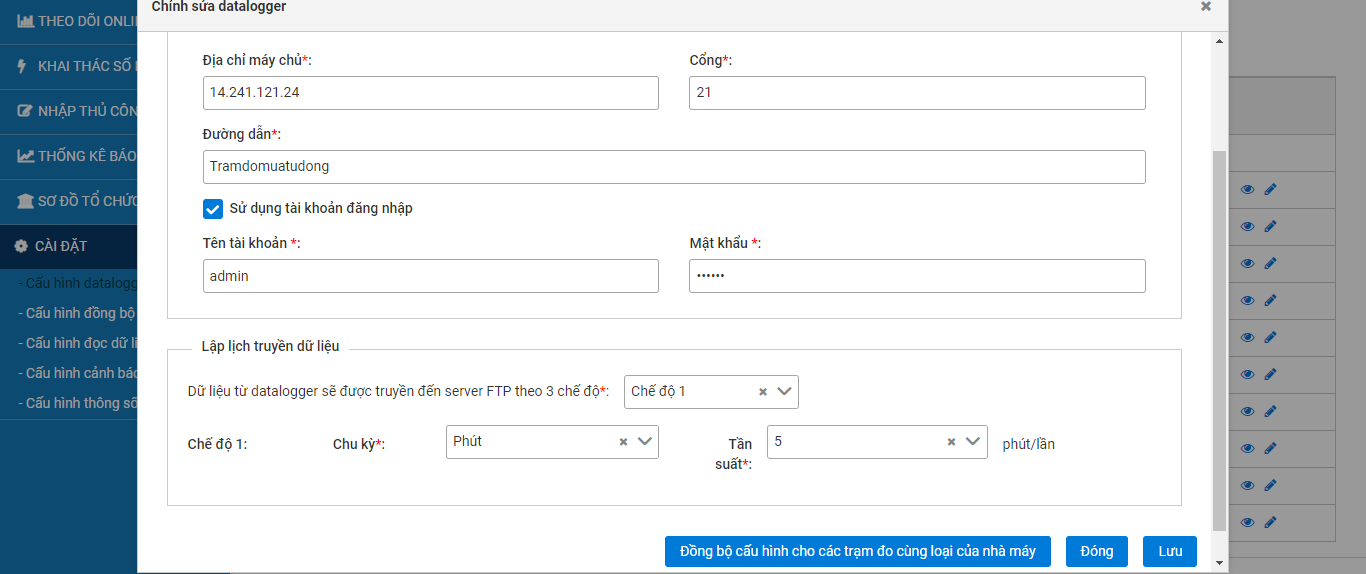Viewport: 1366px width, 574px height.
Task: Click the dialog's vertical scrollbar thumb
Action: coord(1218,340)
